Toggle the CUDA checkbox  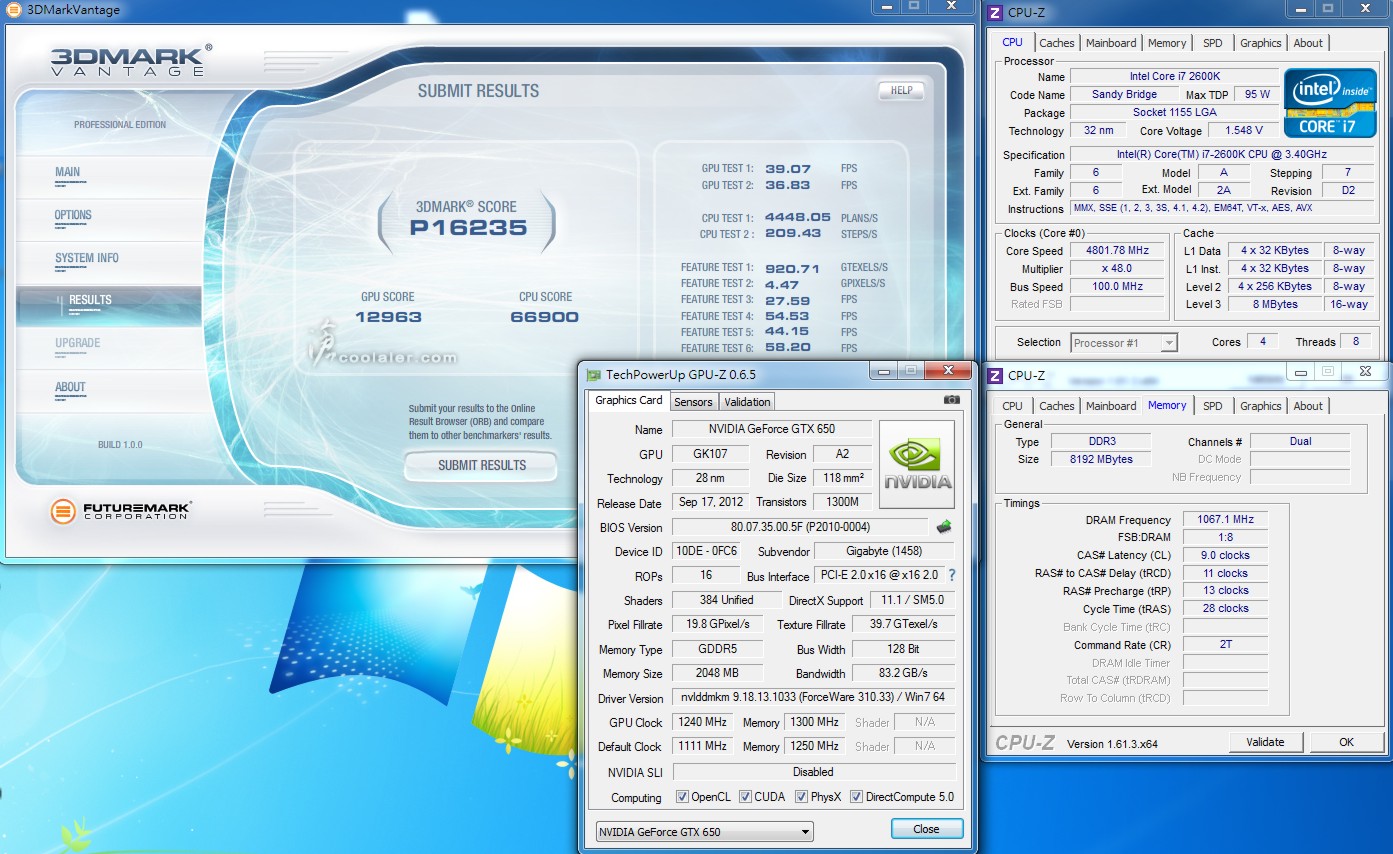point(746,797)
